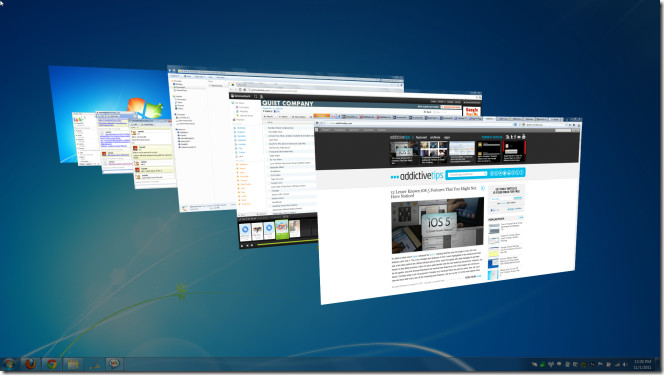This screenshot has height=375, width=664.
Task: Open the 'apps' nav item on addictivetips
Action: coord(447,138)
